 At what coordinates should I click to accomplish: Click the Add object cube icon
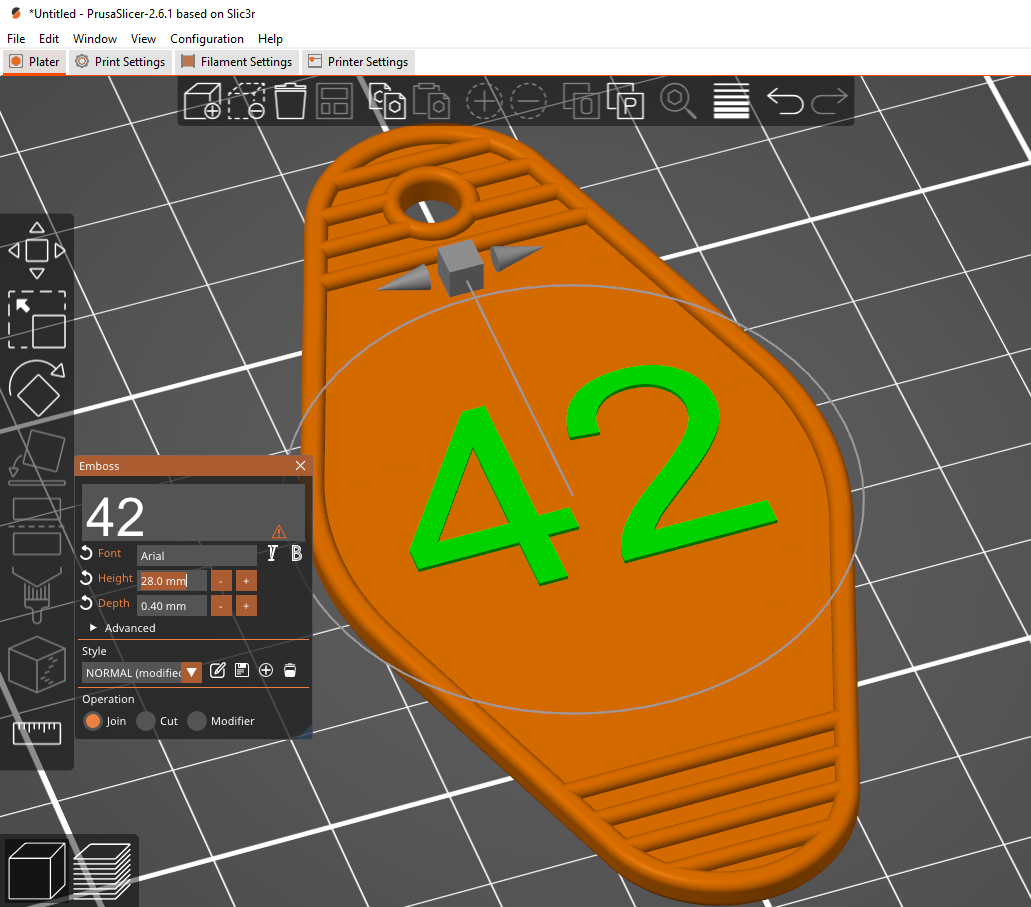pyautogui.click(x=202, y=101)
